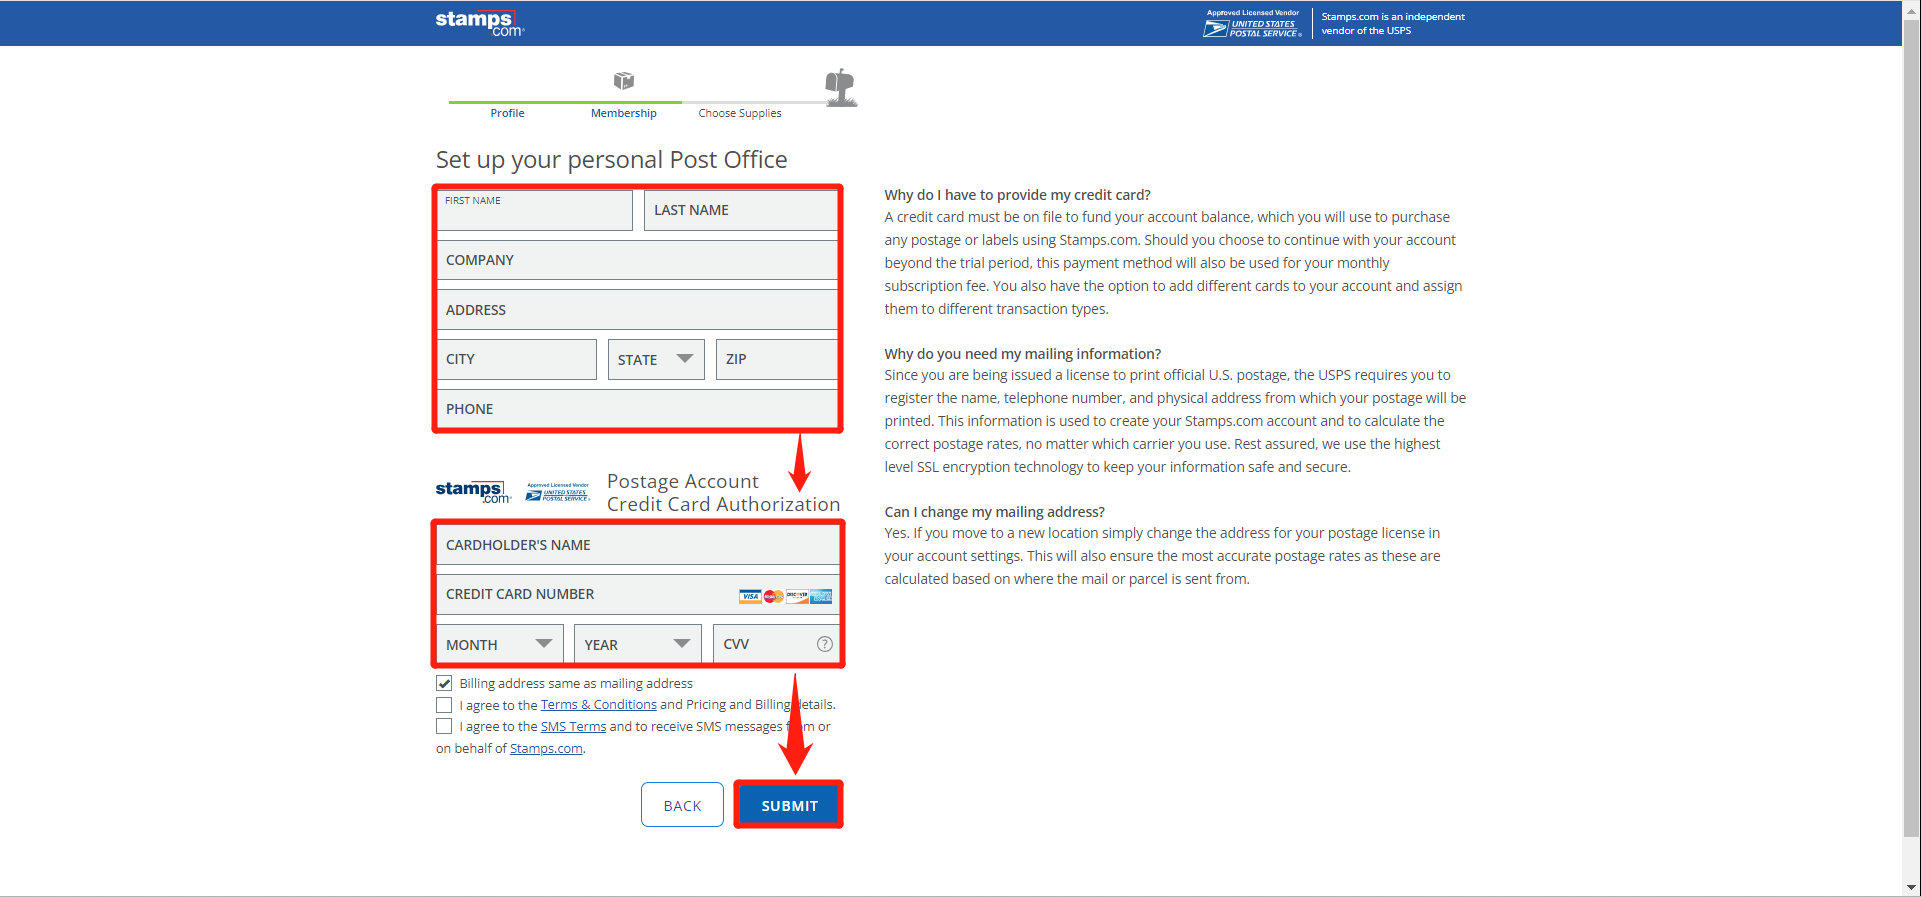Uncheck billing address same as mailing

click(x=444, y=683)
